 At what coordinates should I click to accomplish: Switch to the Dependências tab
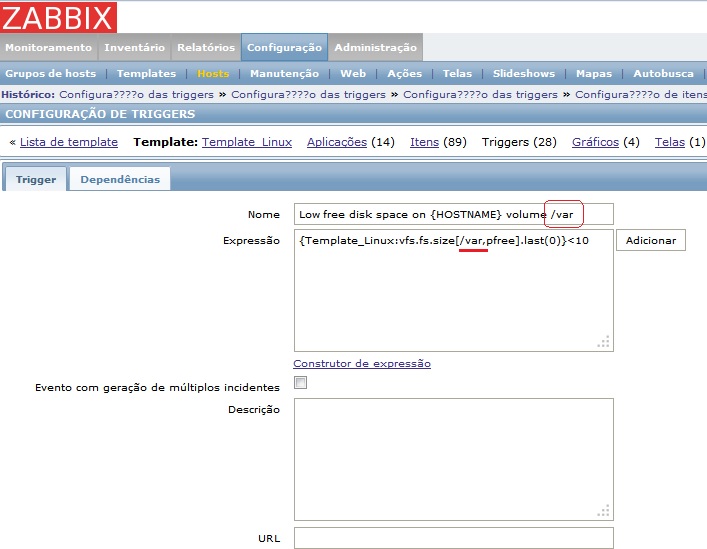click(120, 179)
